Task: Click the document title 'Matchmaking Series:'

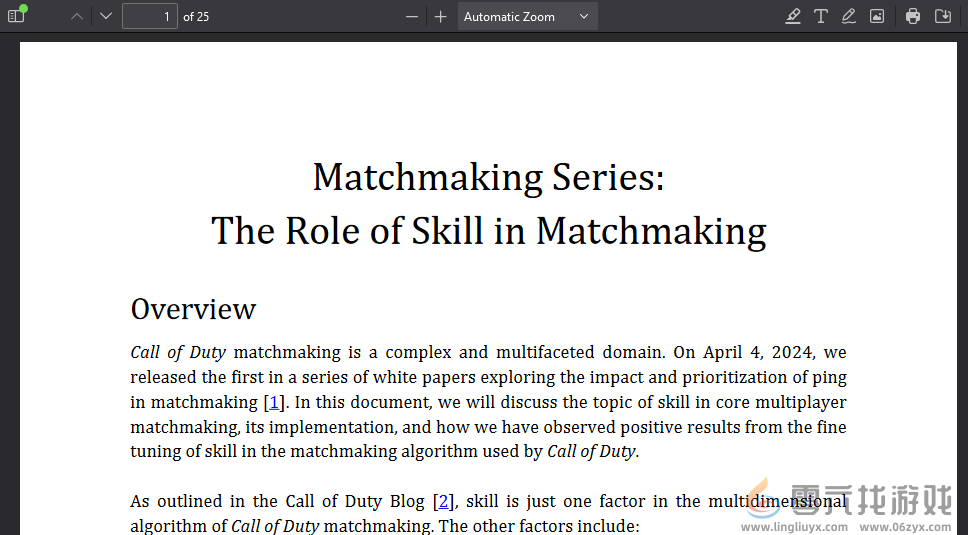Action: tap(488, 178)
